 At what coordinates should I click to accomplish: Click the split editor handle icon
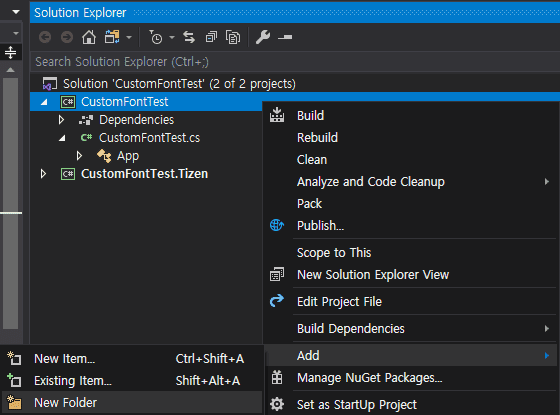tap(10, 52)
